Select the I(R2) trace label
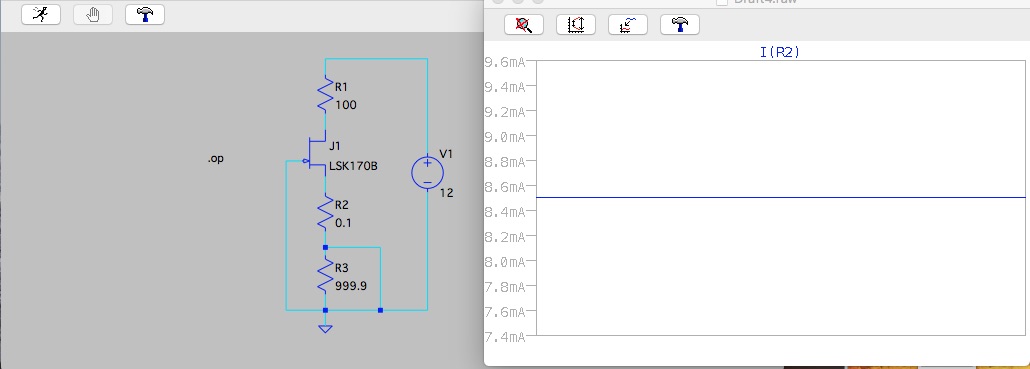 tap(780, 53)
